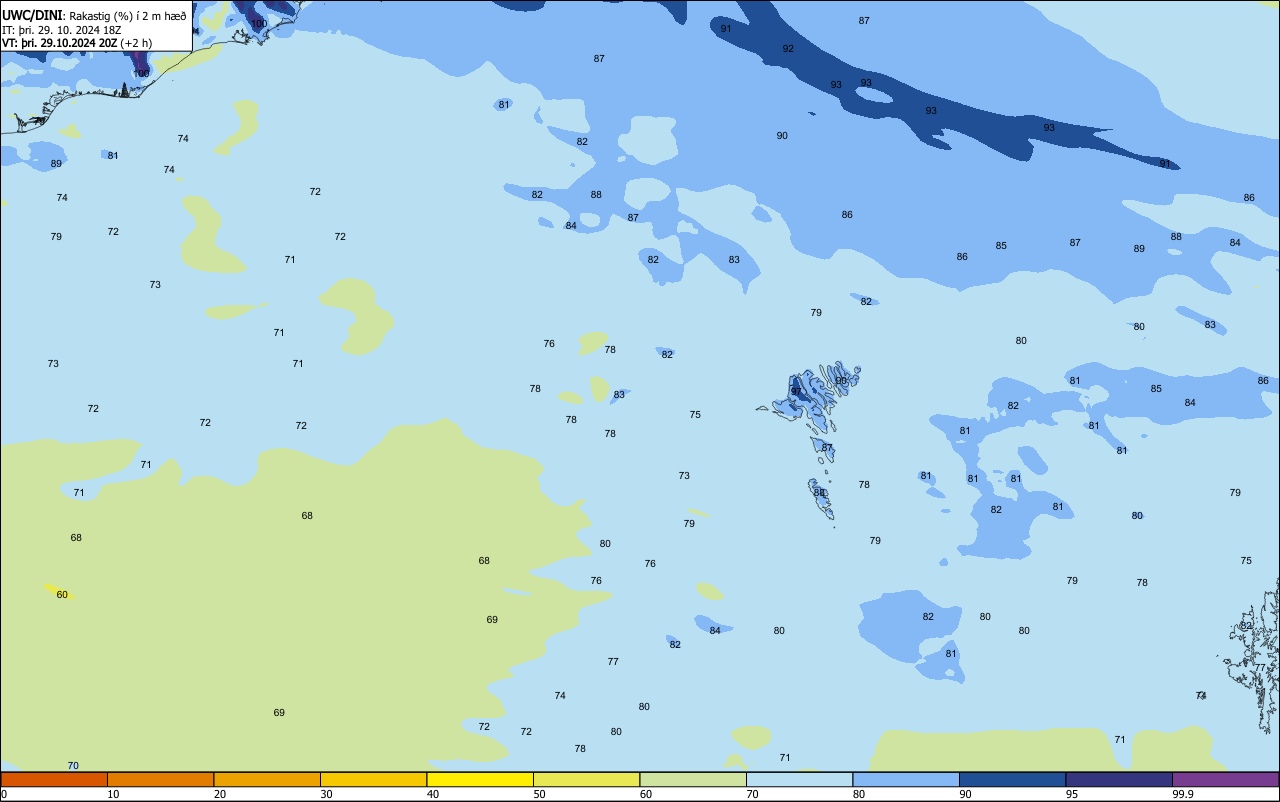This screenshot has width=1280, height=802.
Task: Click the legend scale label 95
Action: coord(1072,794)
